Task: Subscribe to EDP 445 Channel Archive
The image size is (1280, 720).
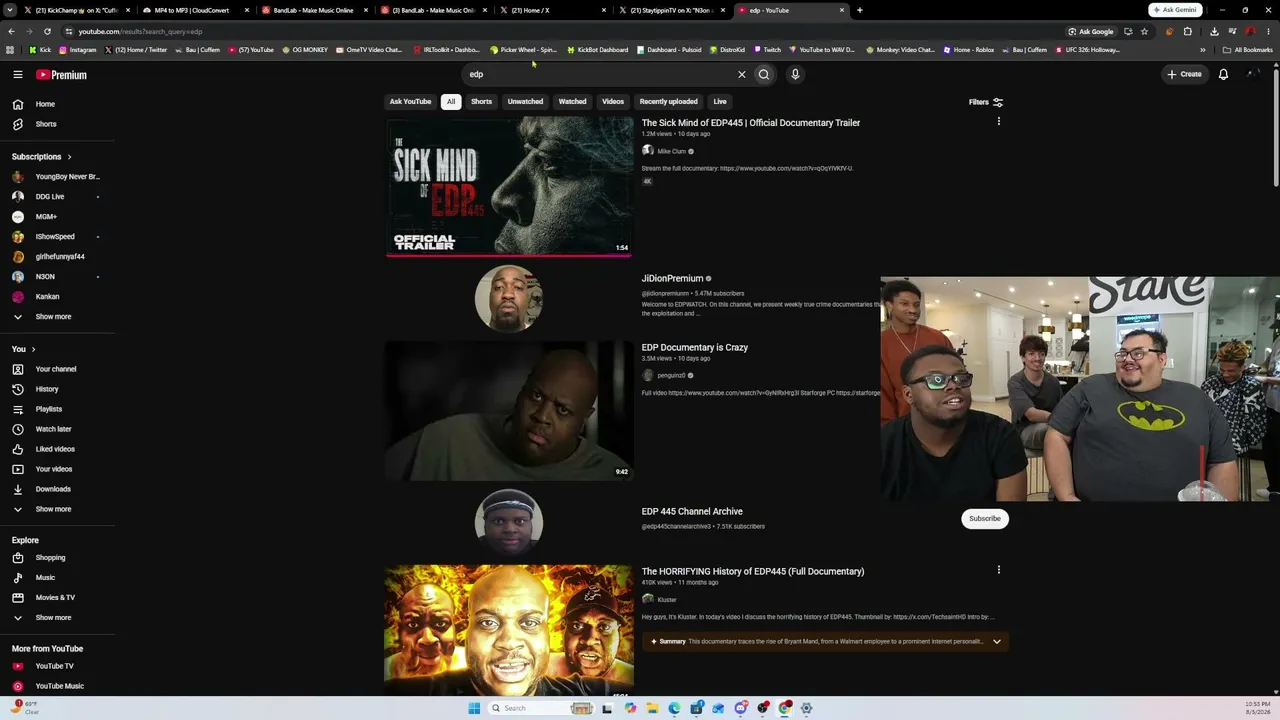Action: pyautogui.click(x=985, y=518)
